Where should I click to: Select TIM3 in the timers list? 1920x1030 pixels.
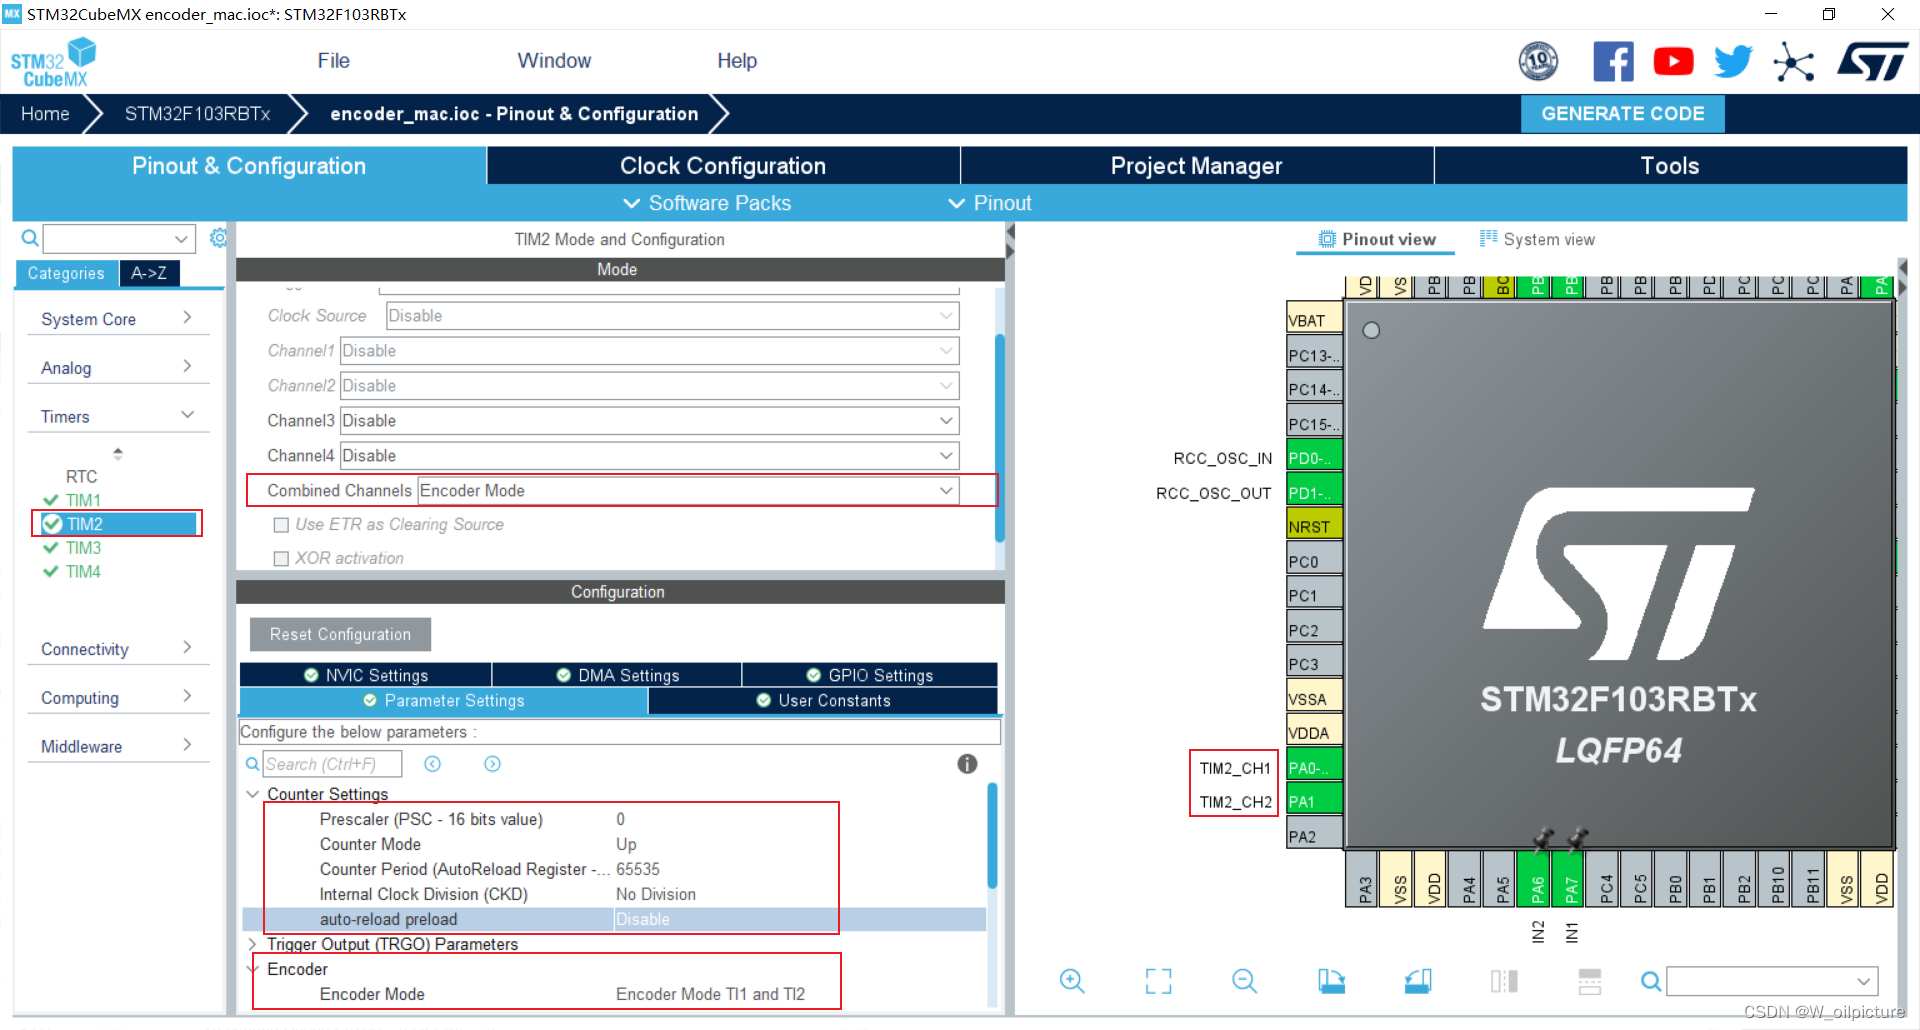point(83,548)
